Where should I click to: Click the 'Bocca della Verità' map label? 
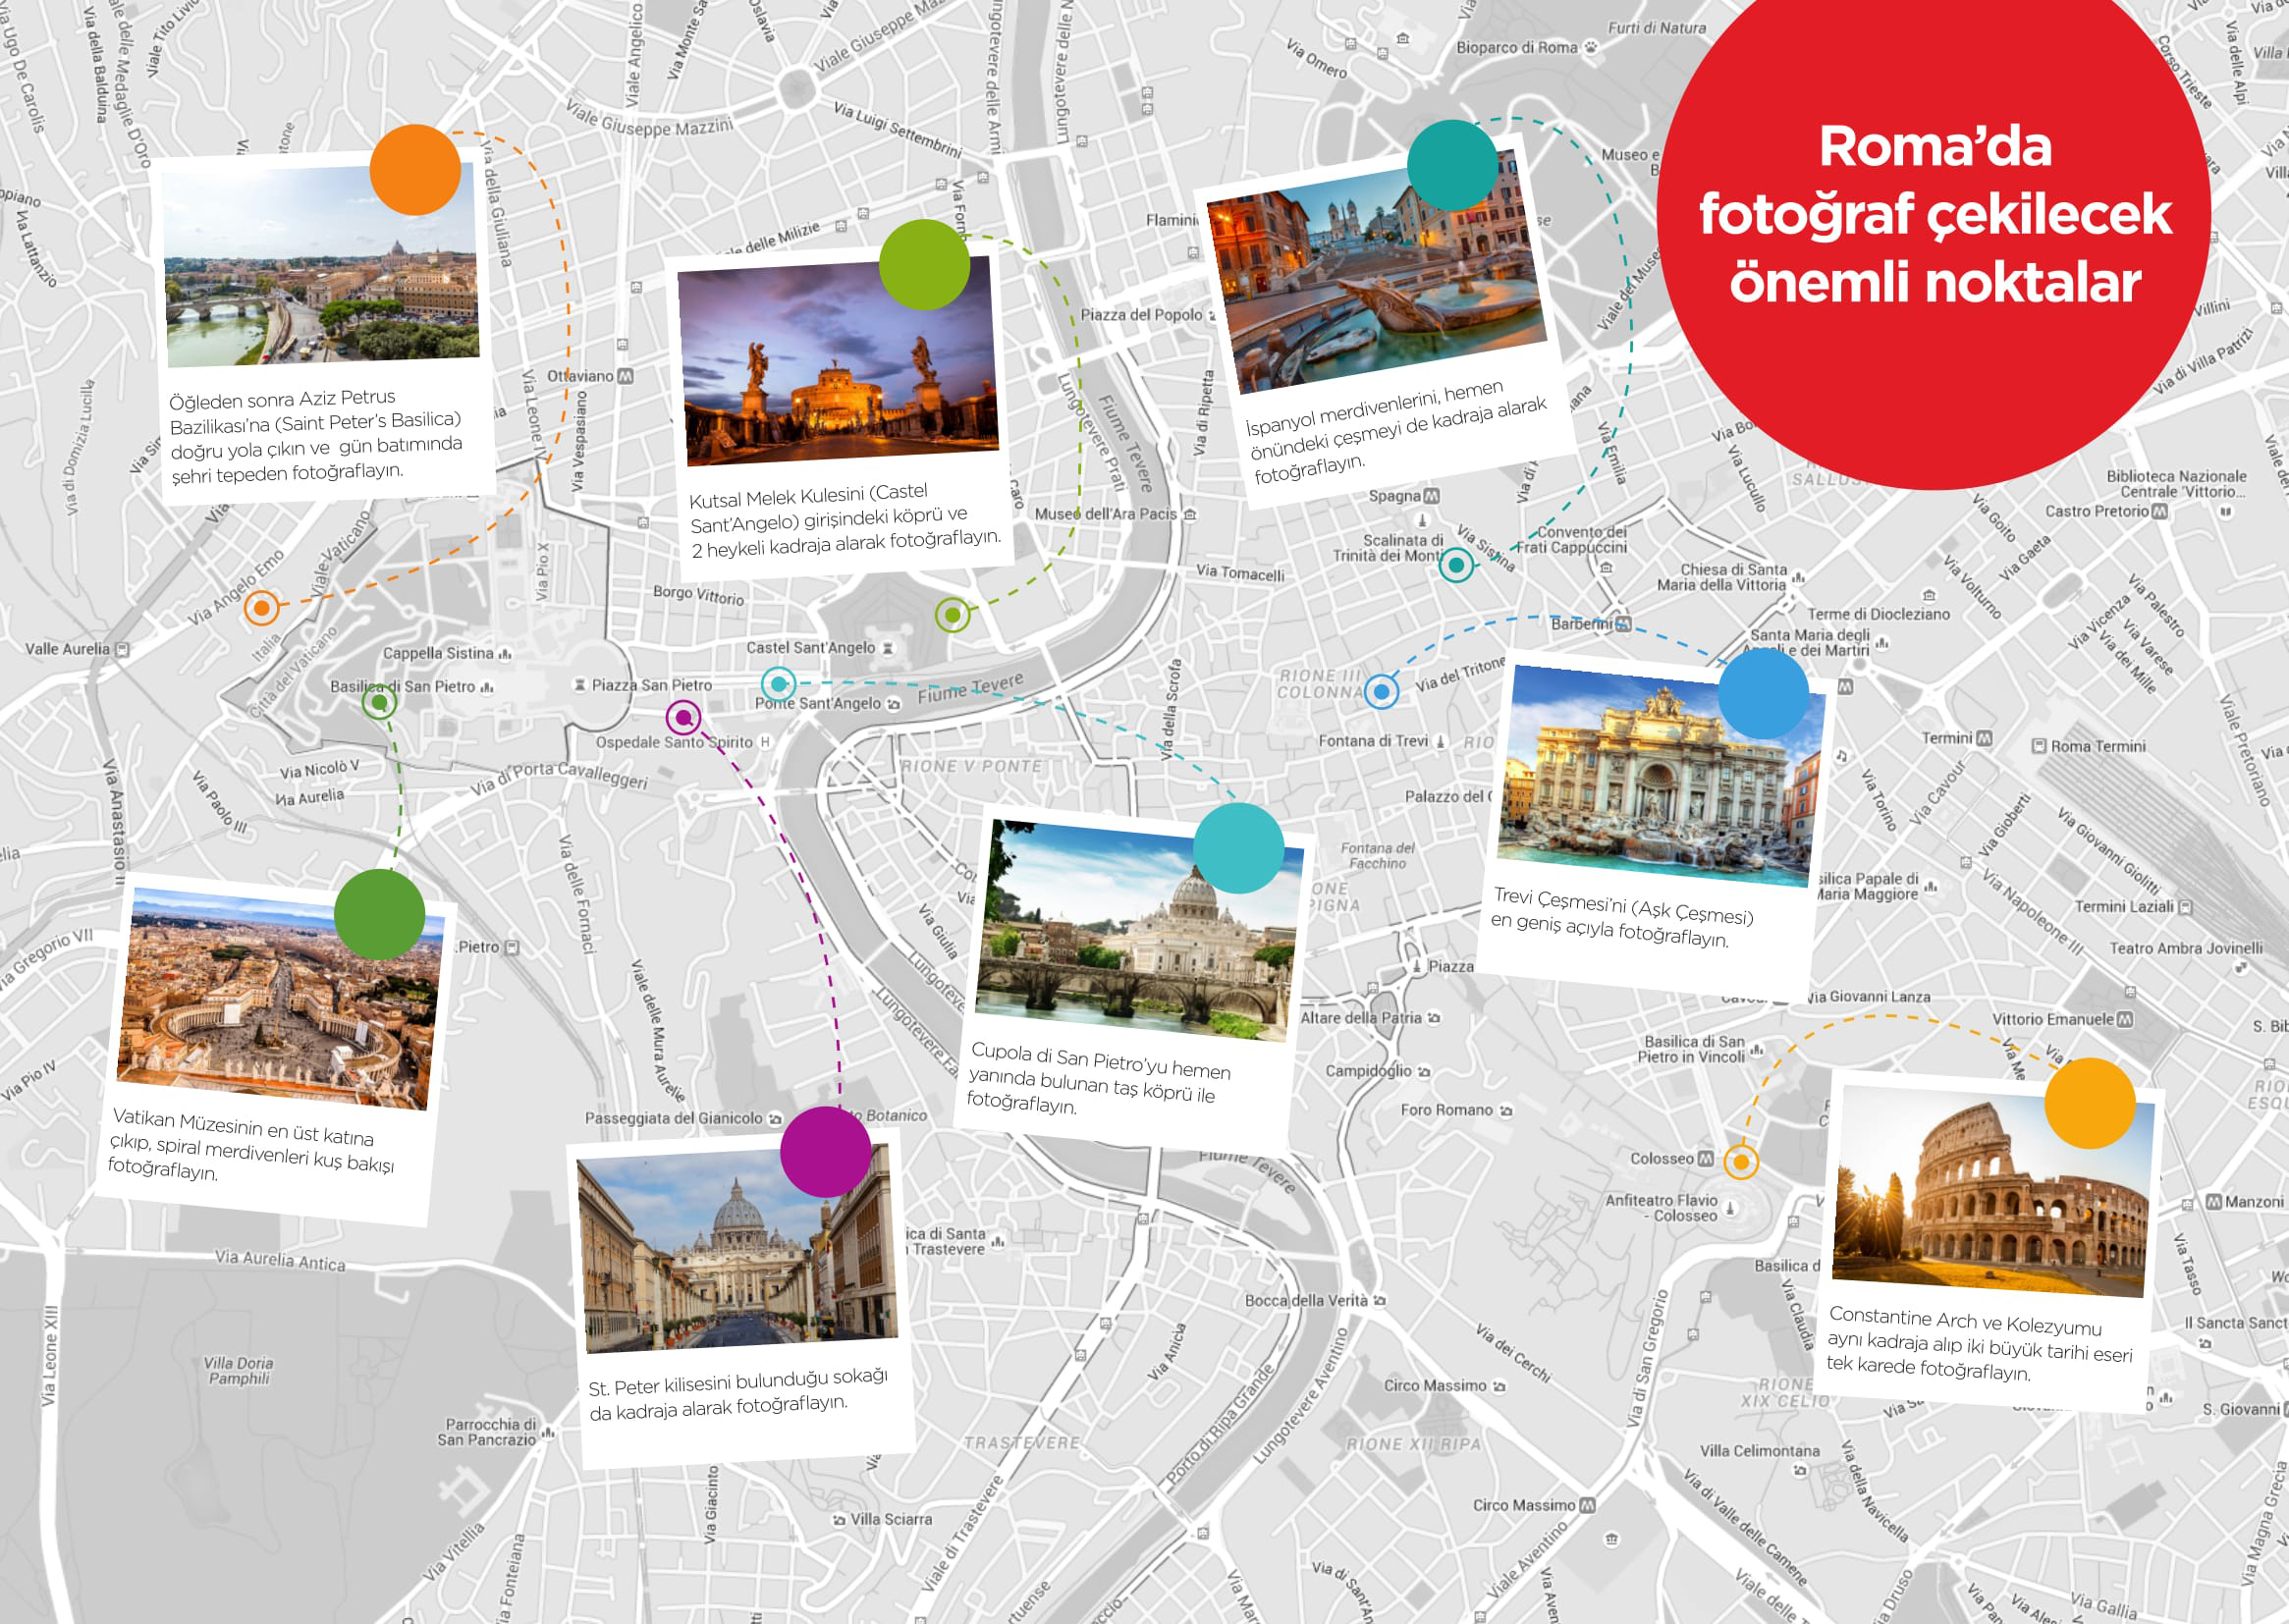(1305, 1300)
